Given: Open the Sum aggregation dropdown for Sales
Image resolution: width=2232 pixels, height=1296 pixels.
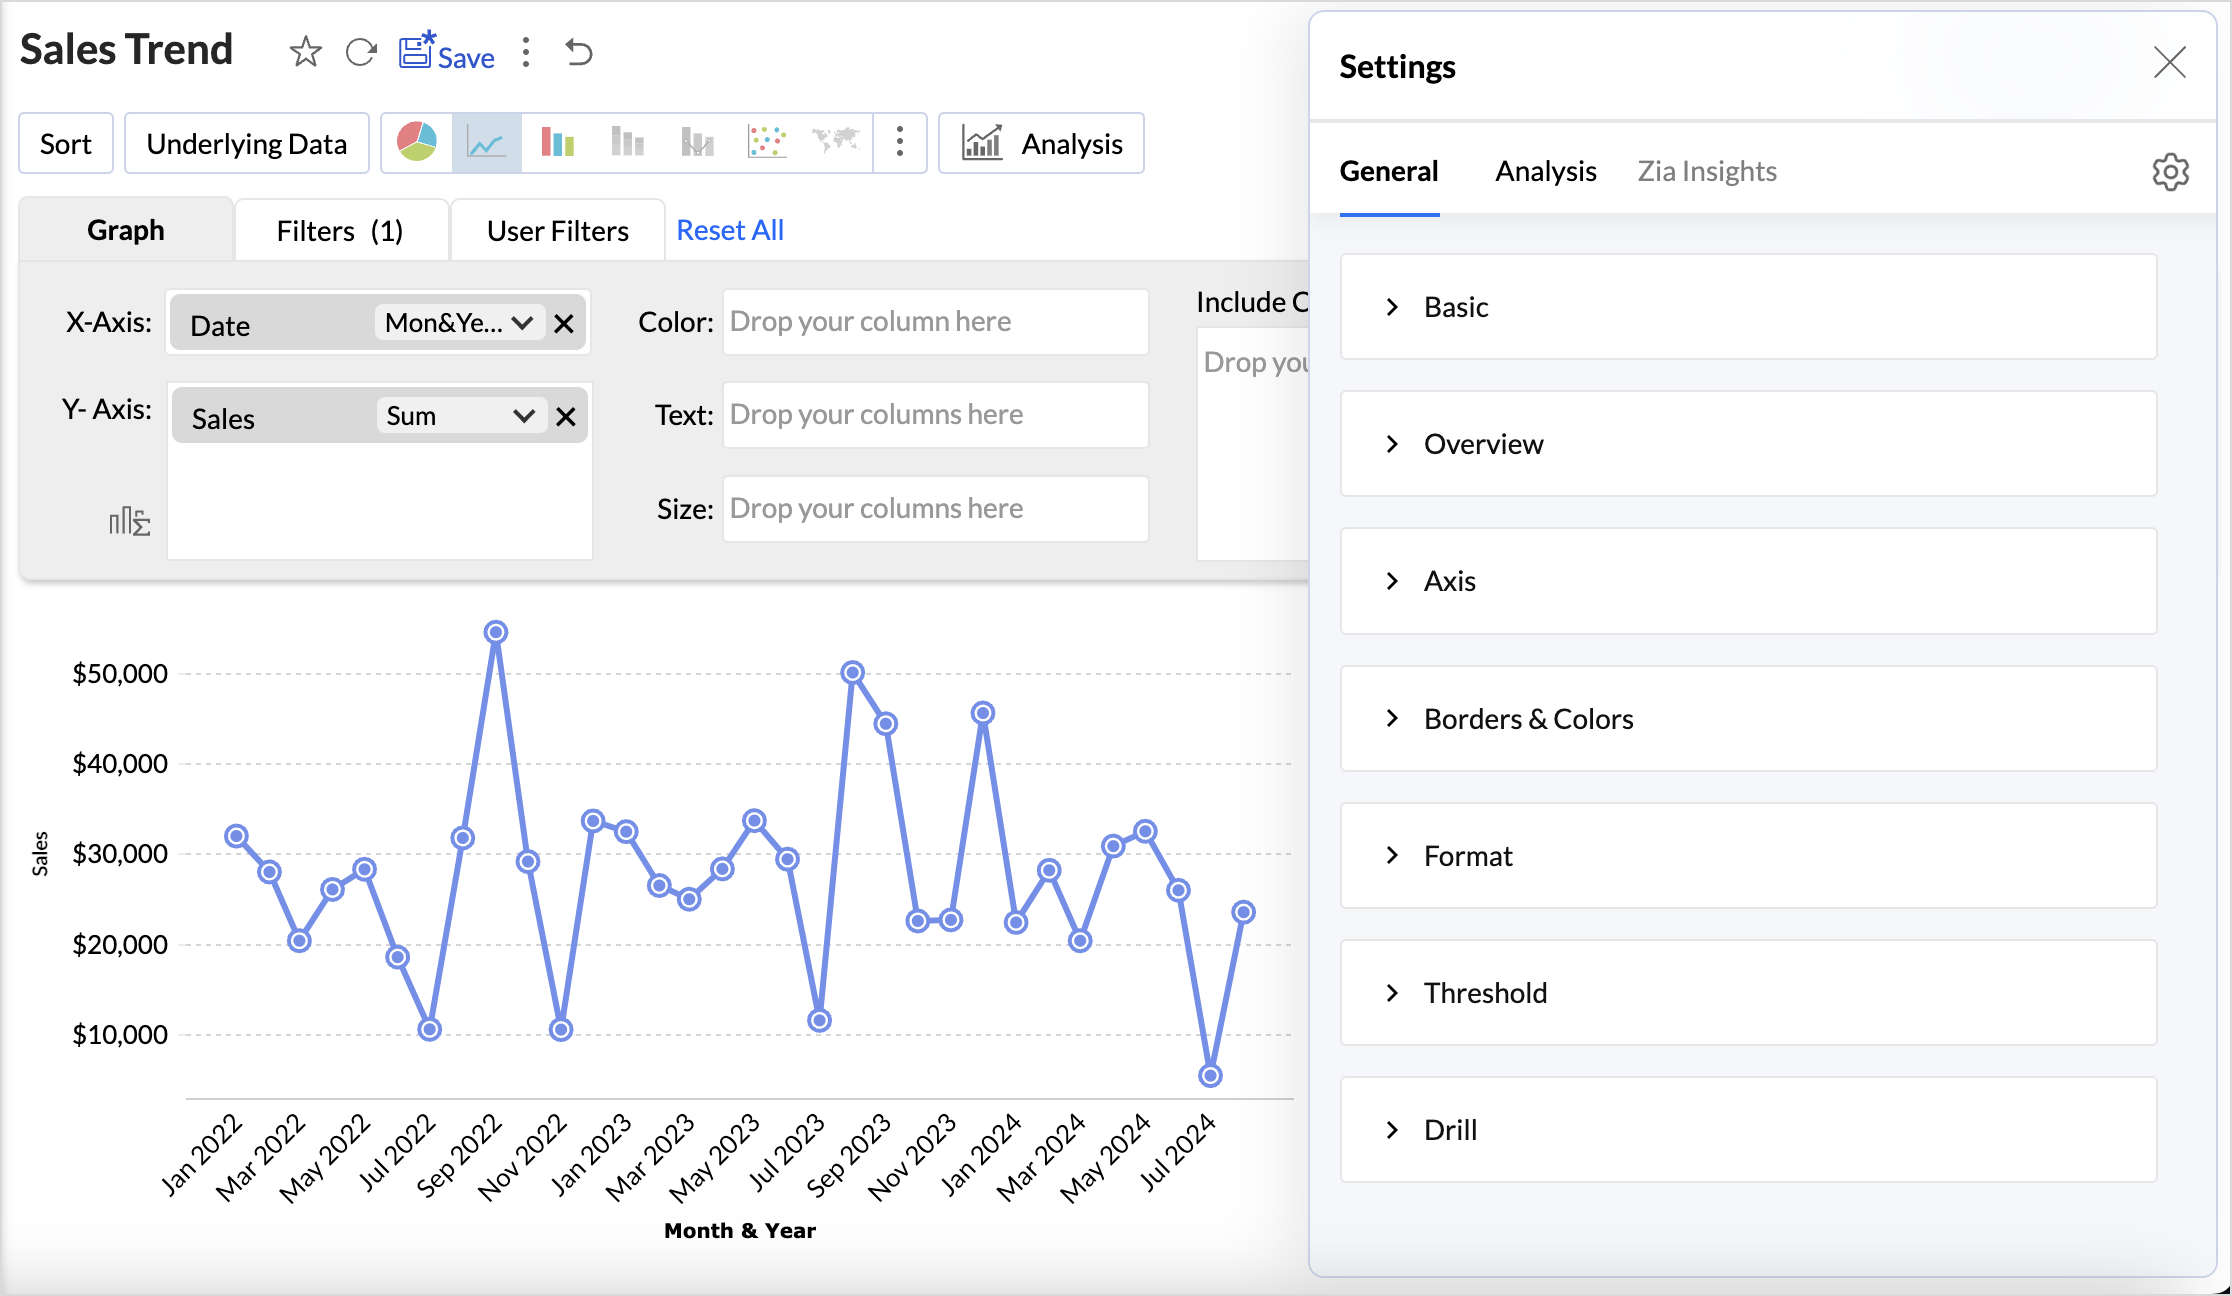Looking at the screenshot, I should 461,416.
